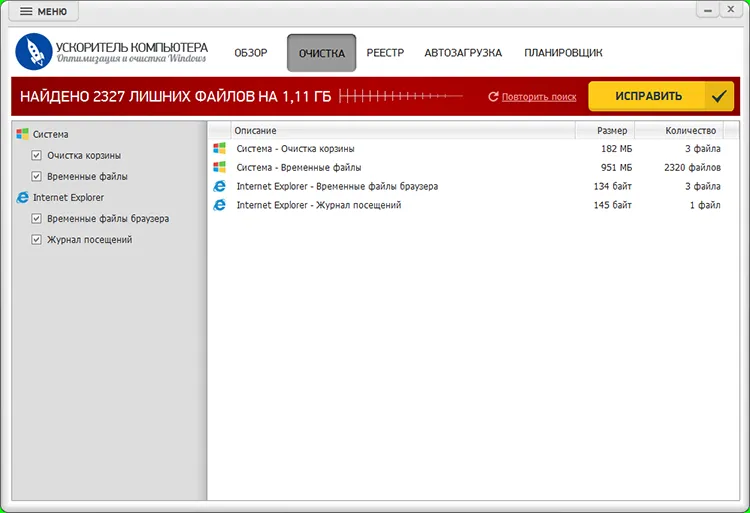750x513 pixels.
Task: Select the Система tree node in sidebar
Action: [50, 134]
